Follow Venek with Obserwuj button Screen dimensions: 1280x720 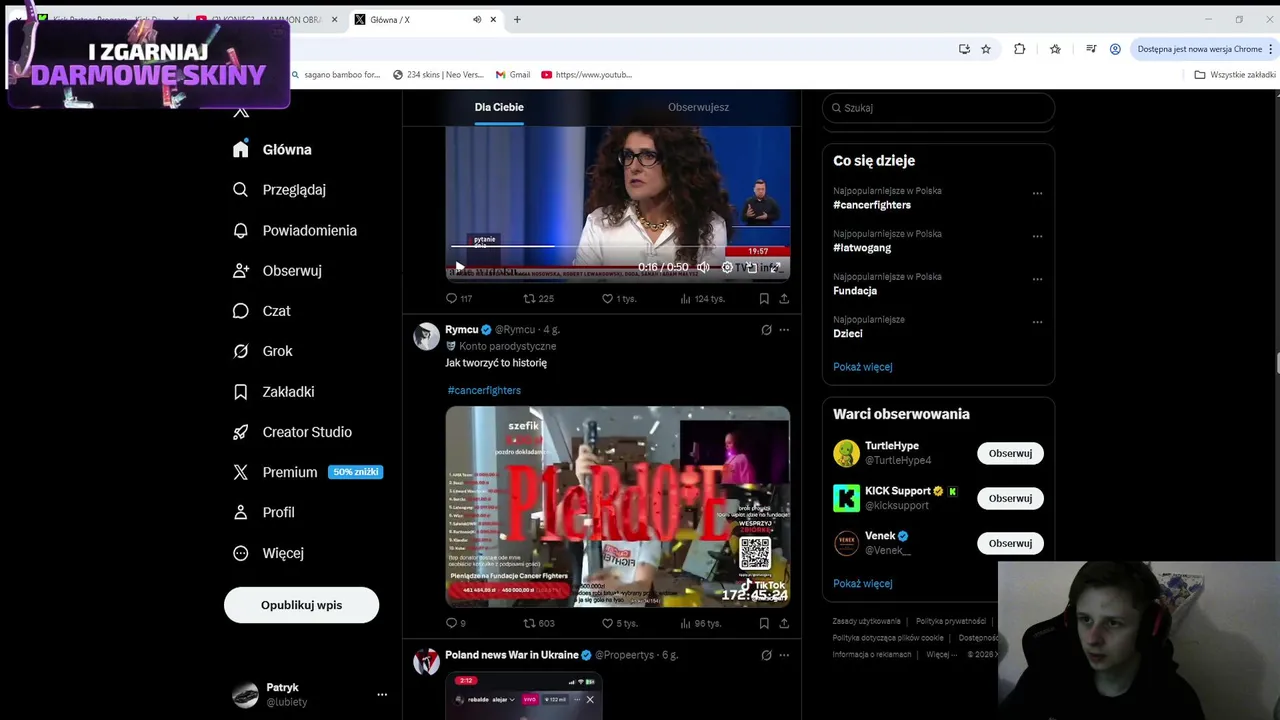click(x=1010, y=543)
